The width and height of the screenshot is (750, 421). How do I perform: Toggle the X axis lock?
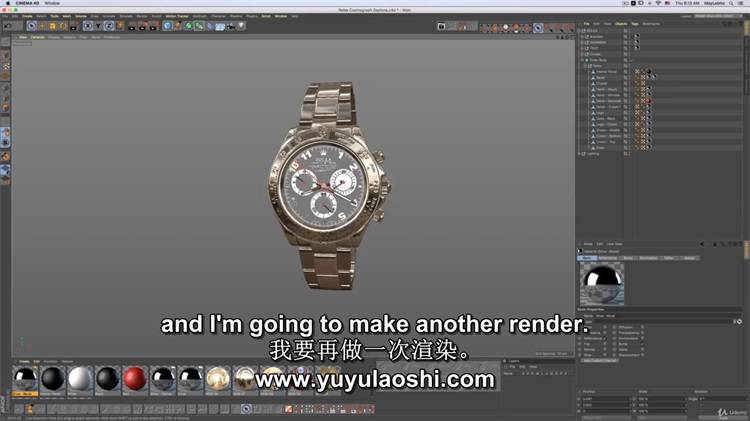(x=88, y=26)
